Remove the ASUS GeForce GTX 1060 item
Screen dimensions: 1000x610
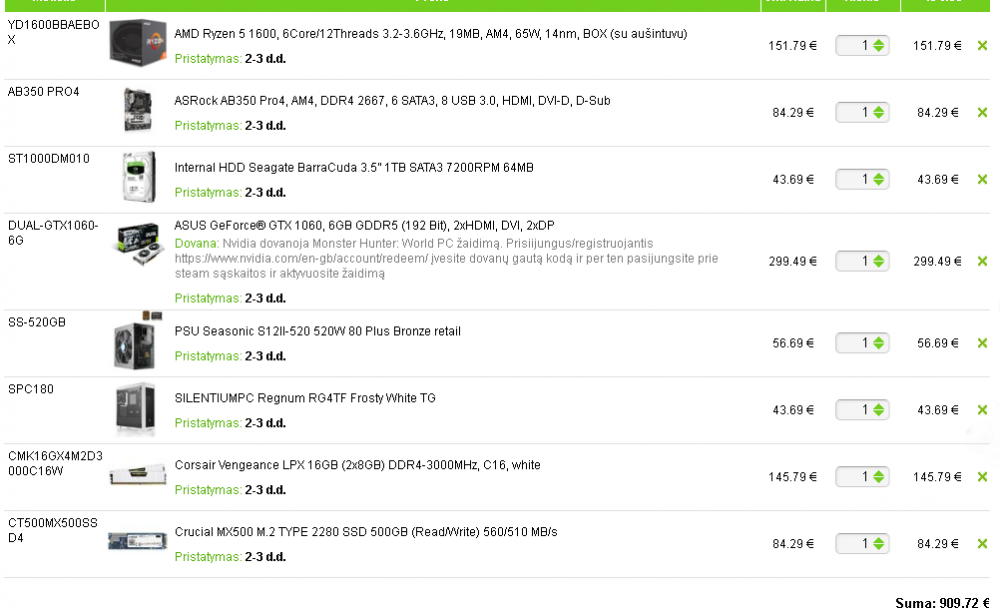pyautogui.click(x=982, y=261)
